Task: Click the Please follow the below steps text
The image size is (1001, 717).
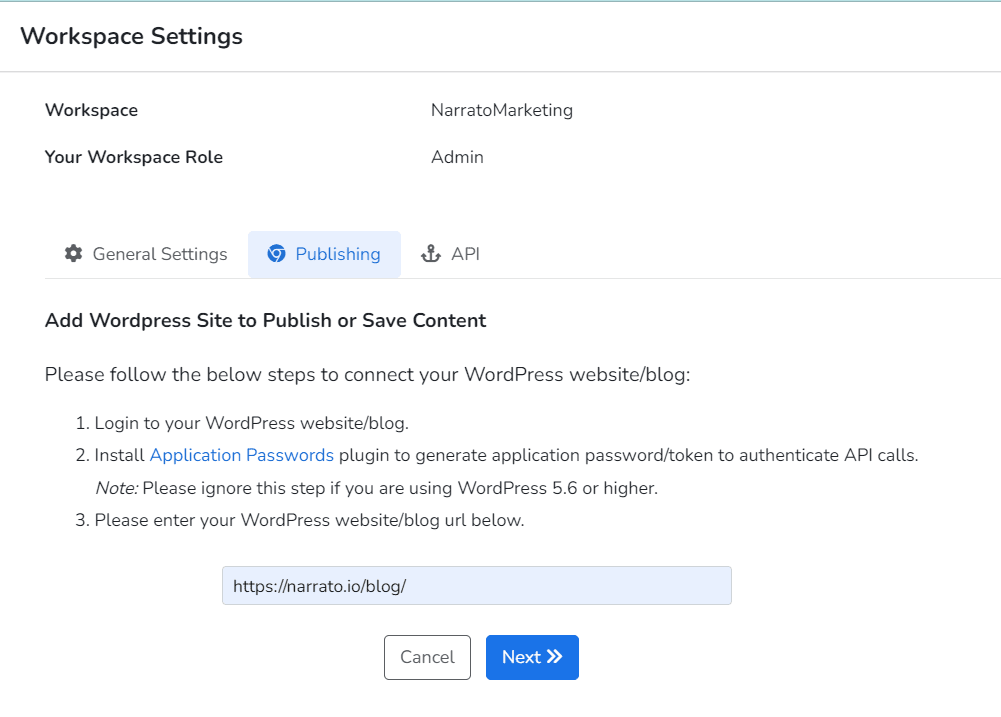Action: [367, 374]
